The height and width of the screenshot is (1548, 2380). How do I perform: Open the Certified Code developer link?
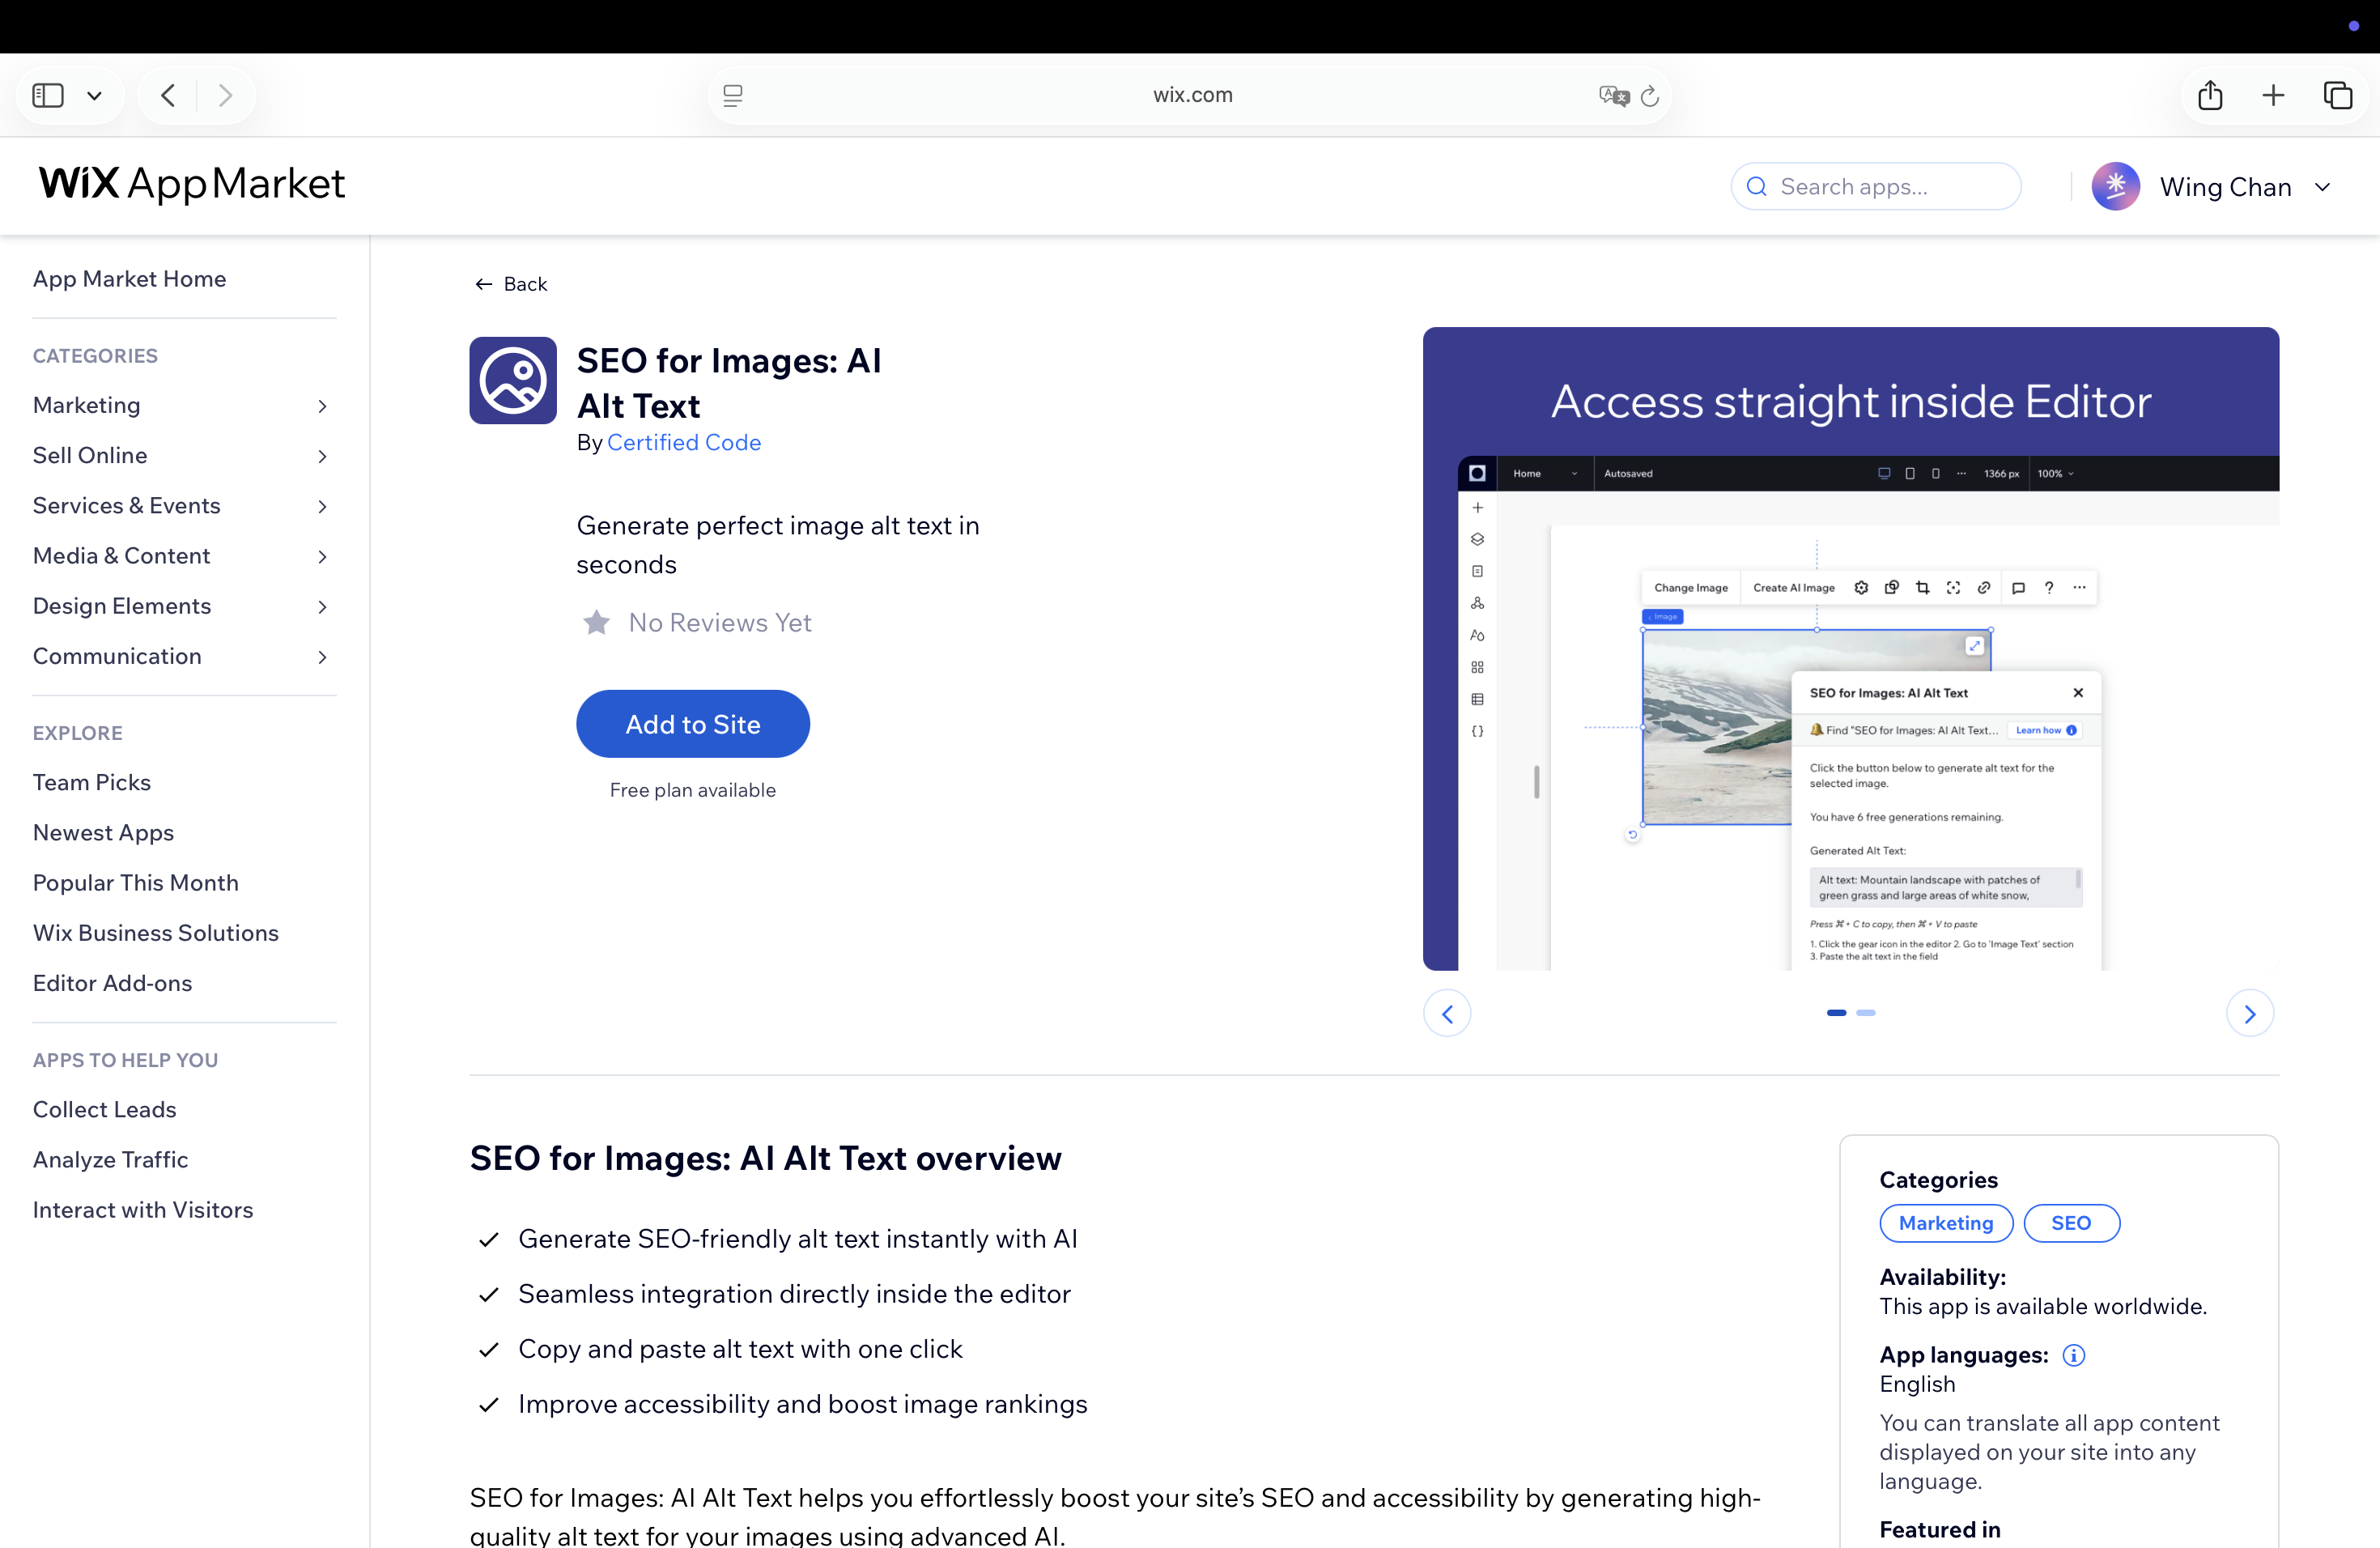coord(684,442)
